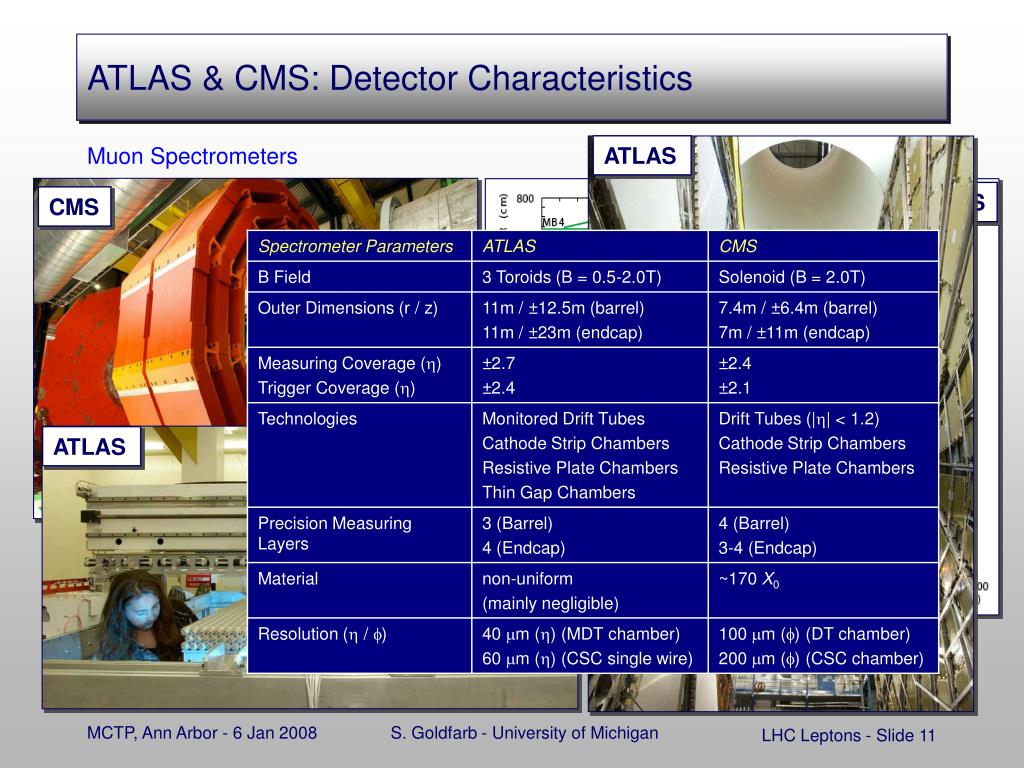Click the '200 µm (φ) (CSC chamber)' text
This screenshot has width=1024, height=768.
click(x=821, y=658)
